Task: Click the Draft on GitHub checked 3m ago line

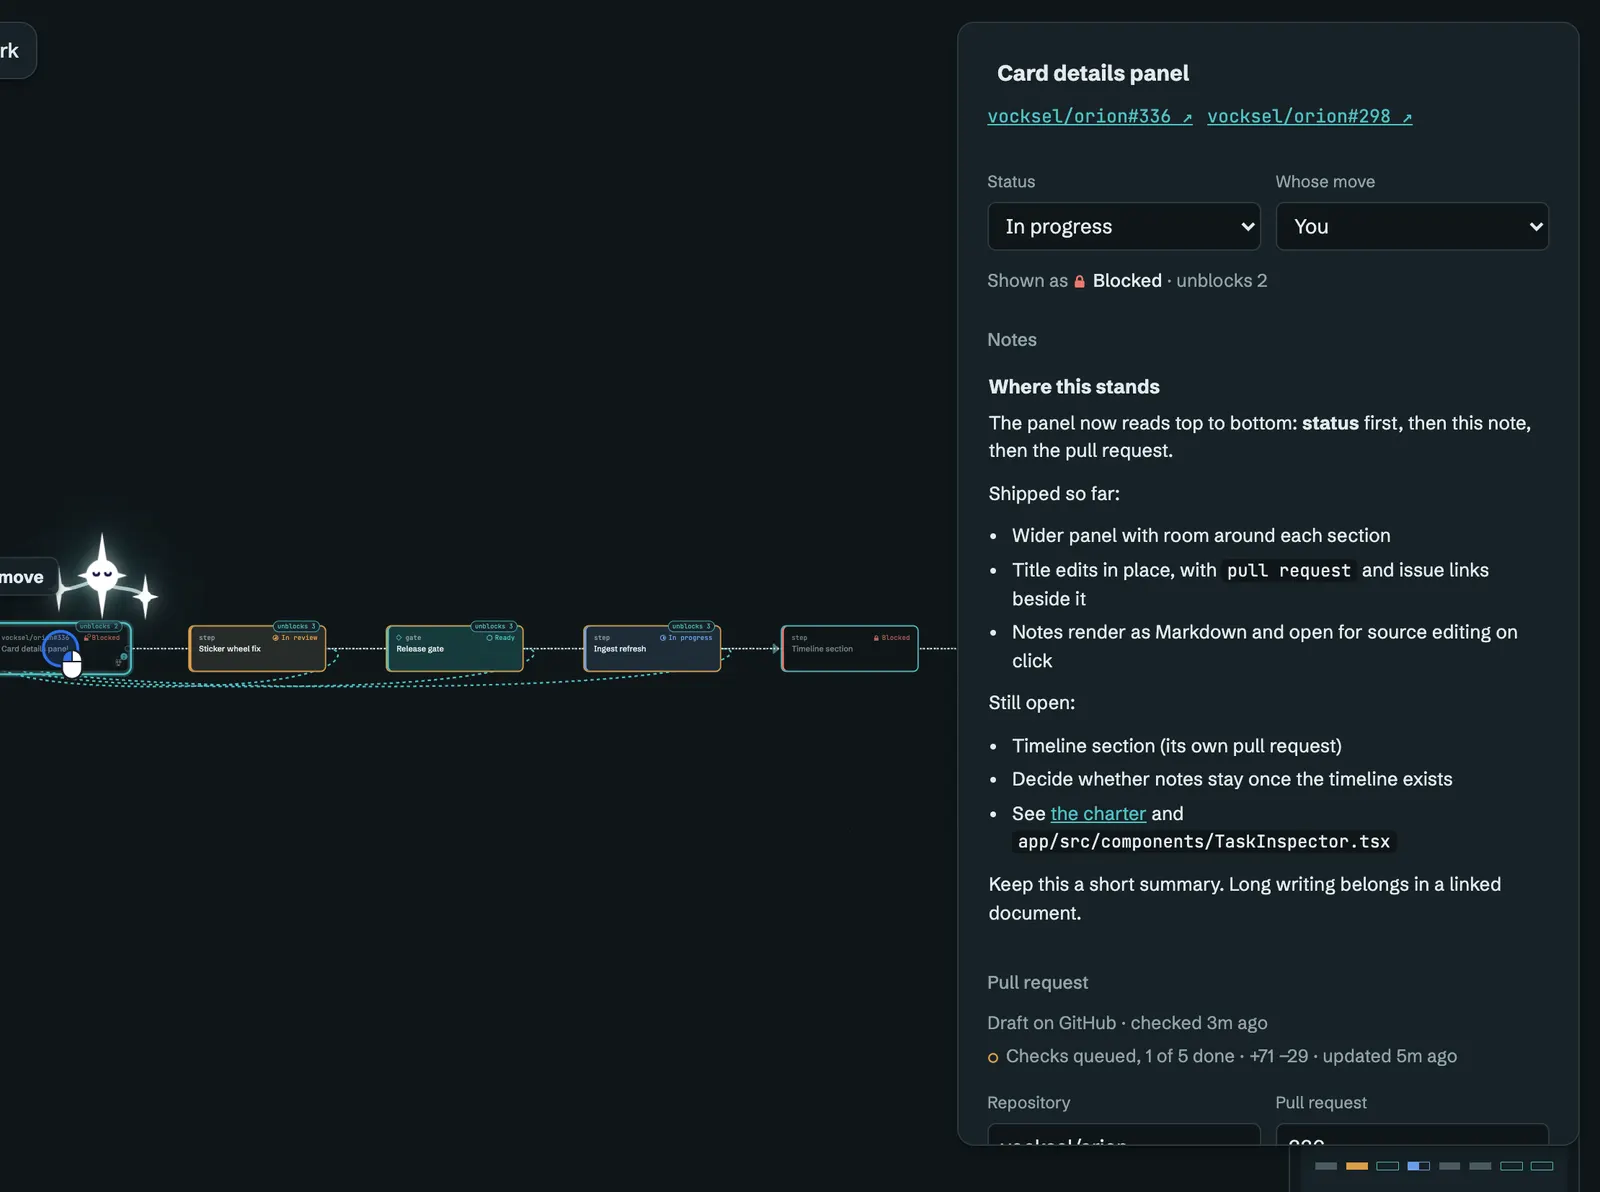Action: [1127, 1023]
